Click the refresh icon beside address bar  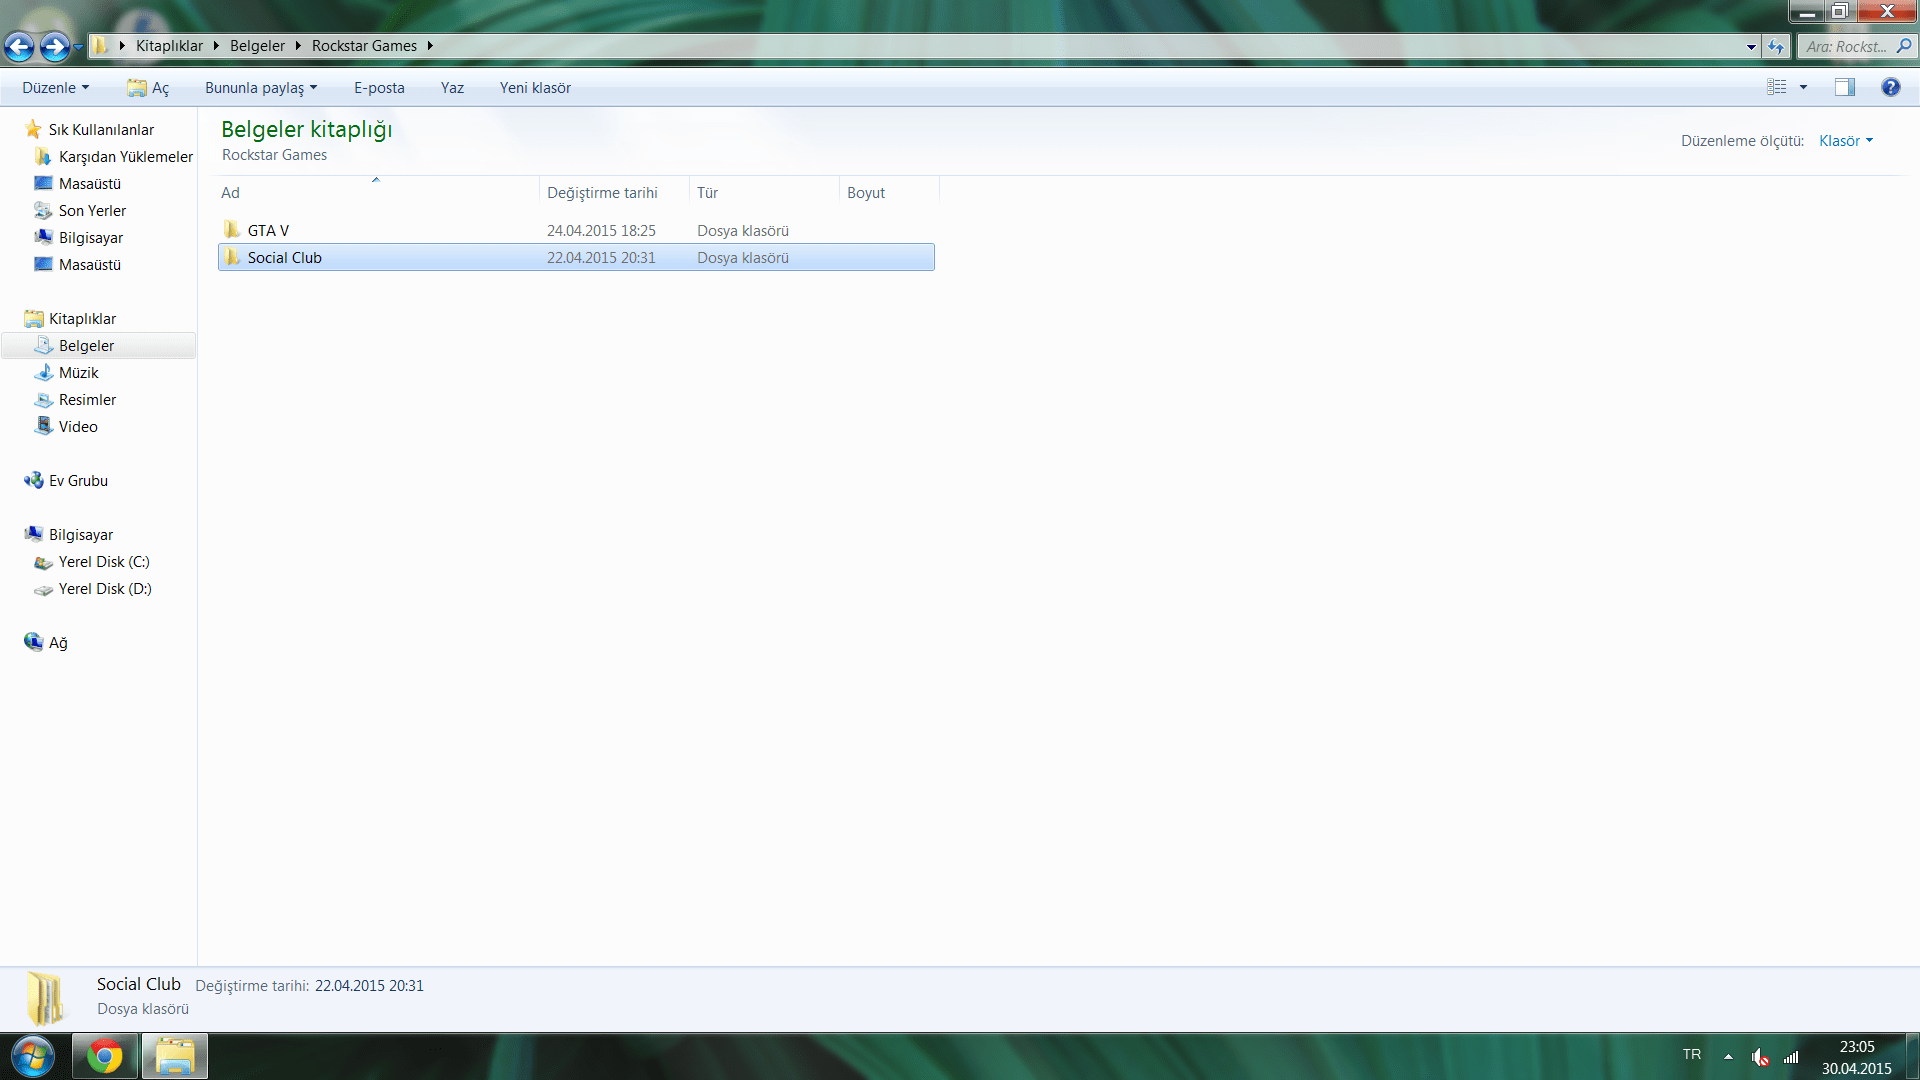[x=1776, y=46]
